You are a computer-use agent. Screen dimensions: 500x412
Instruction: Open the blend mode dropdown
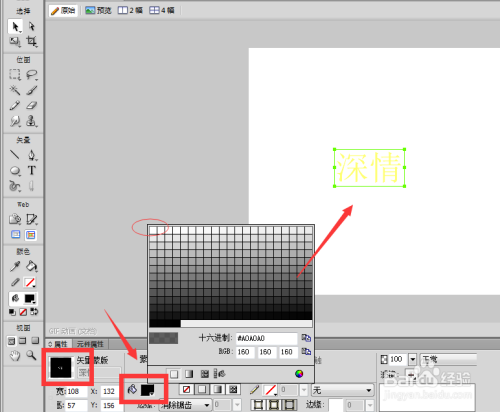(x=448, y=359)
